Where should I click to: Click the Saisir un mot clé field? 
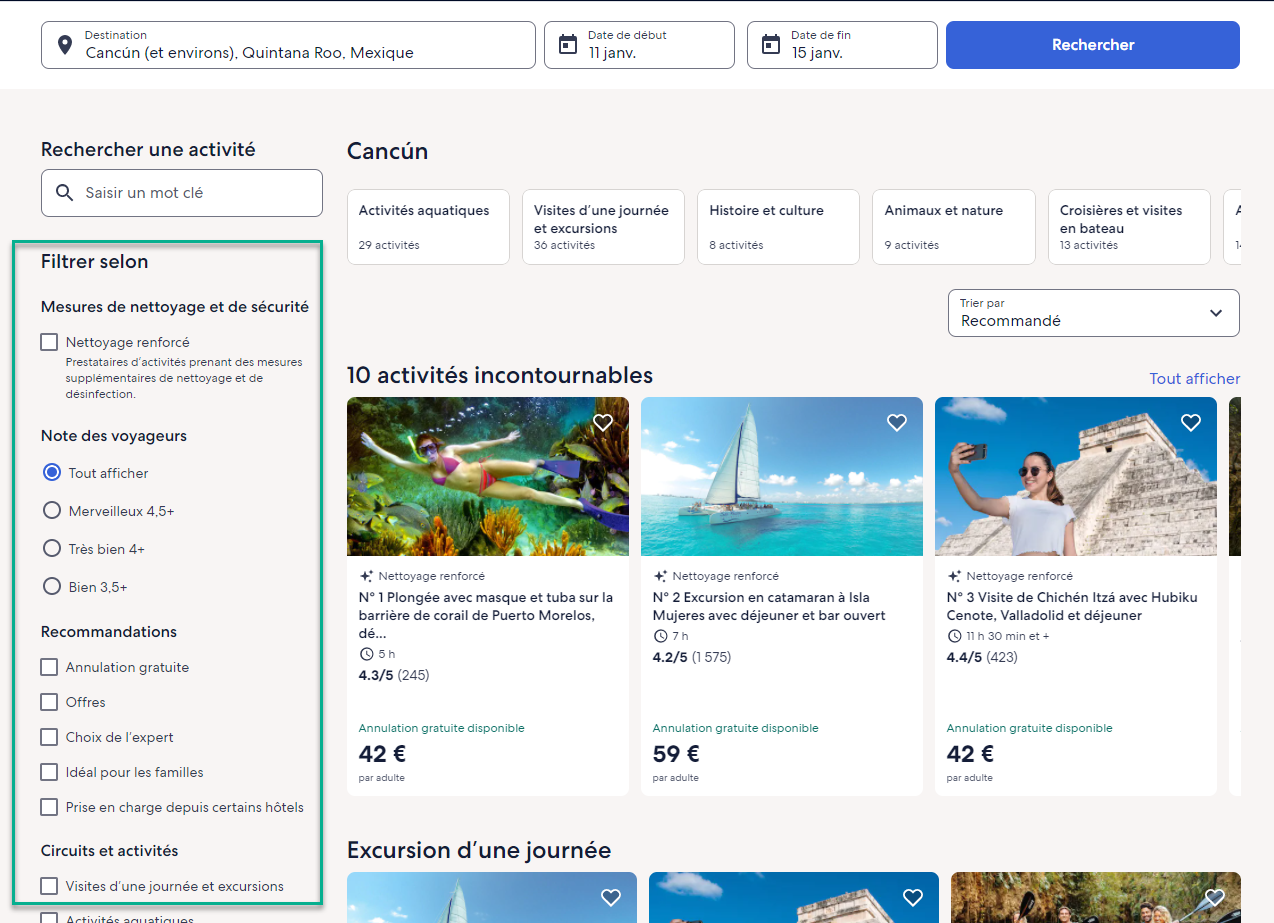[182, 193]
